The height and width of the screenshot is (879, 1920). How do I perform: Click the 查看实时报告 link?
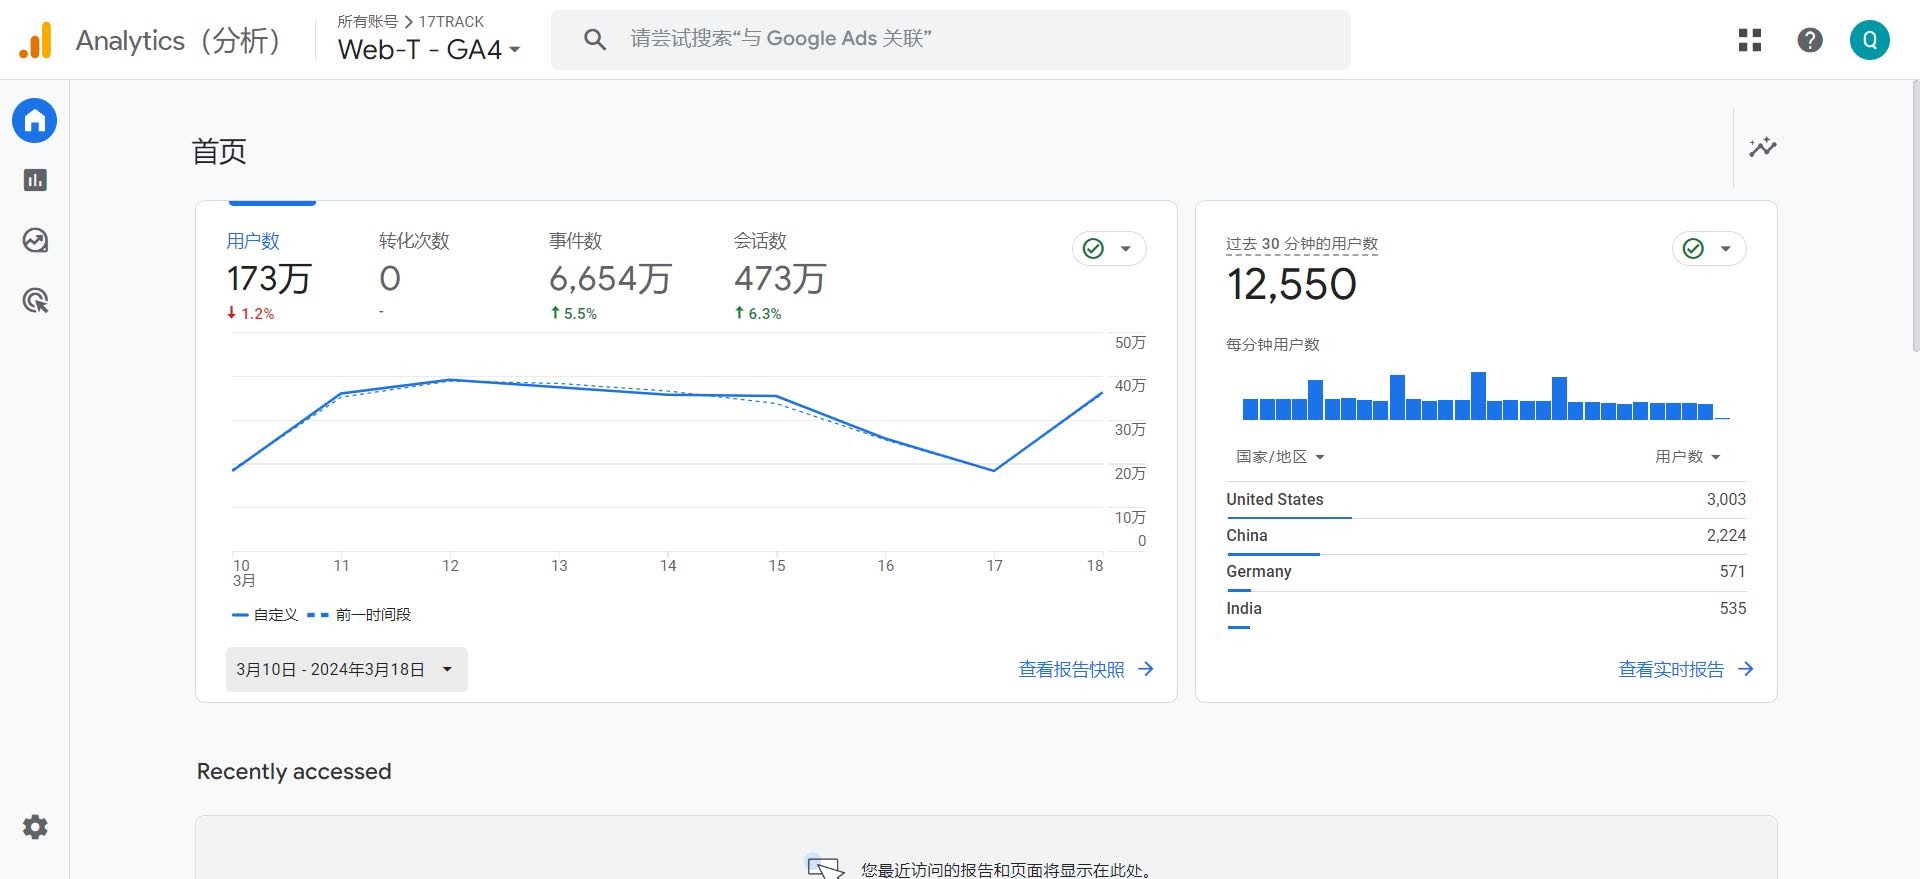1686,669
